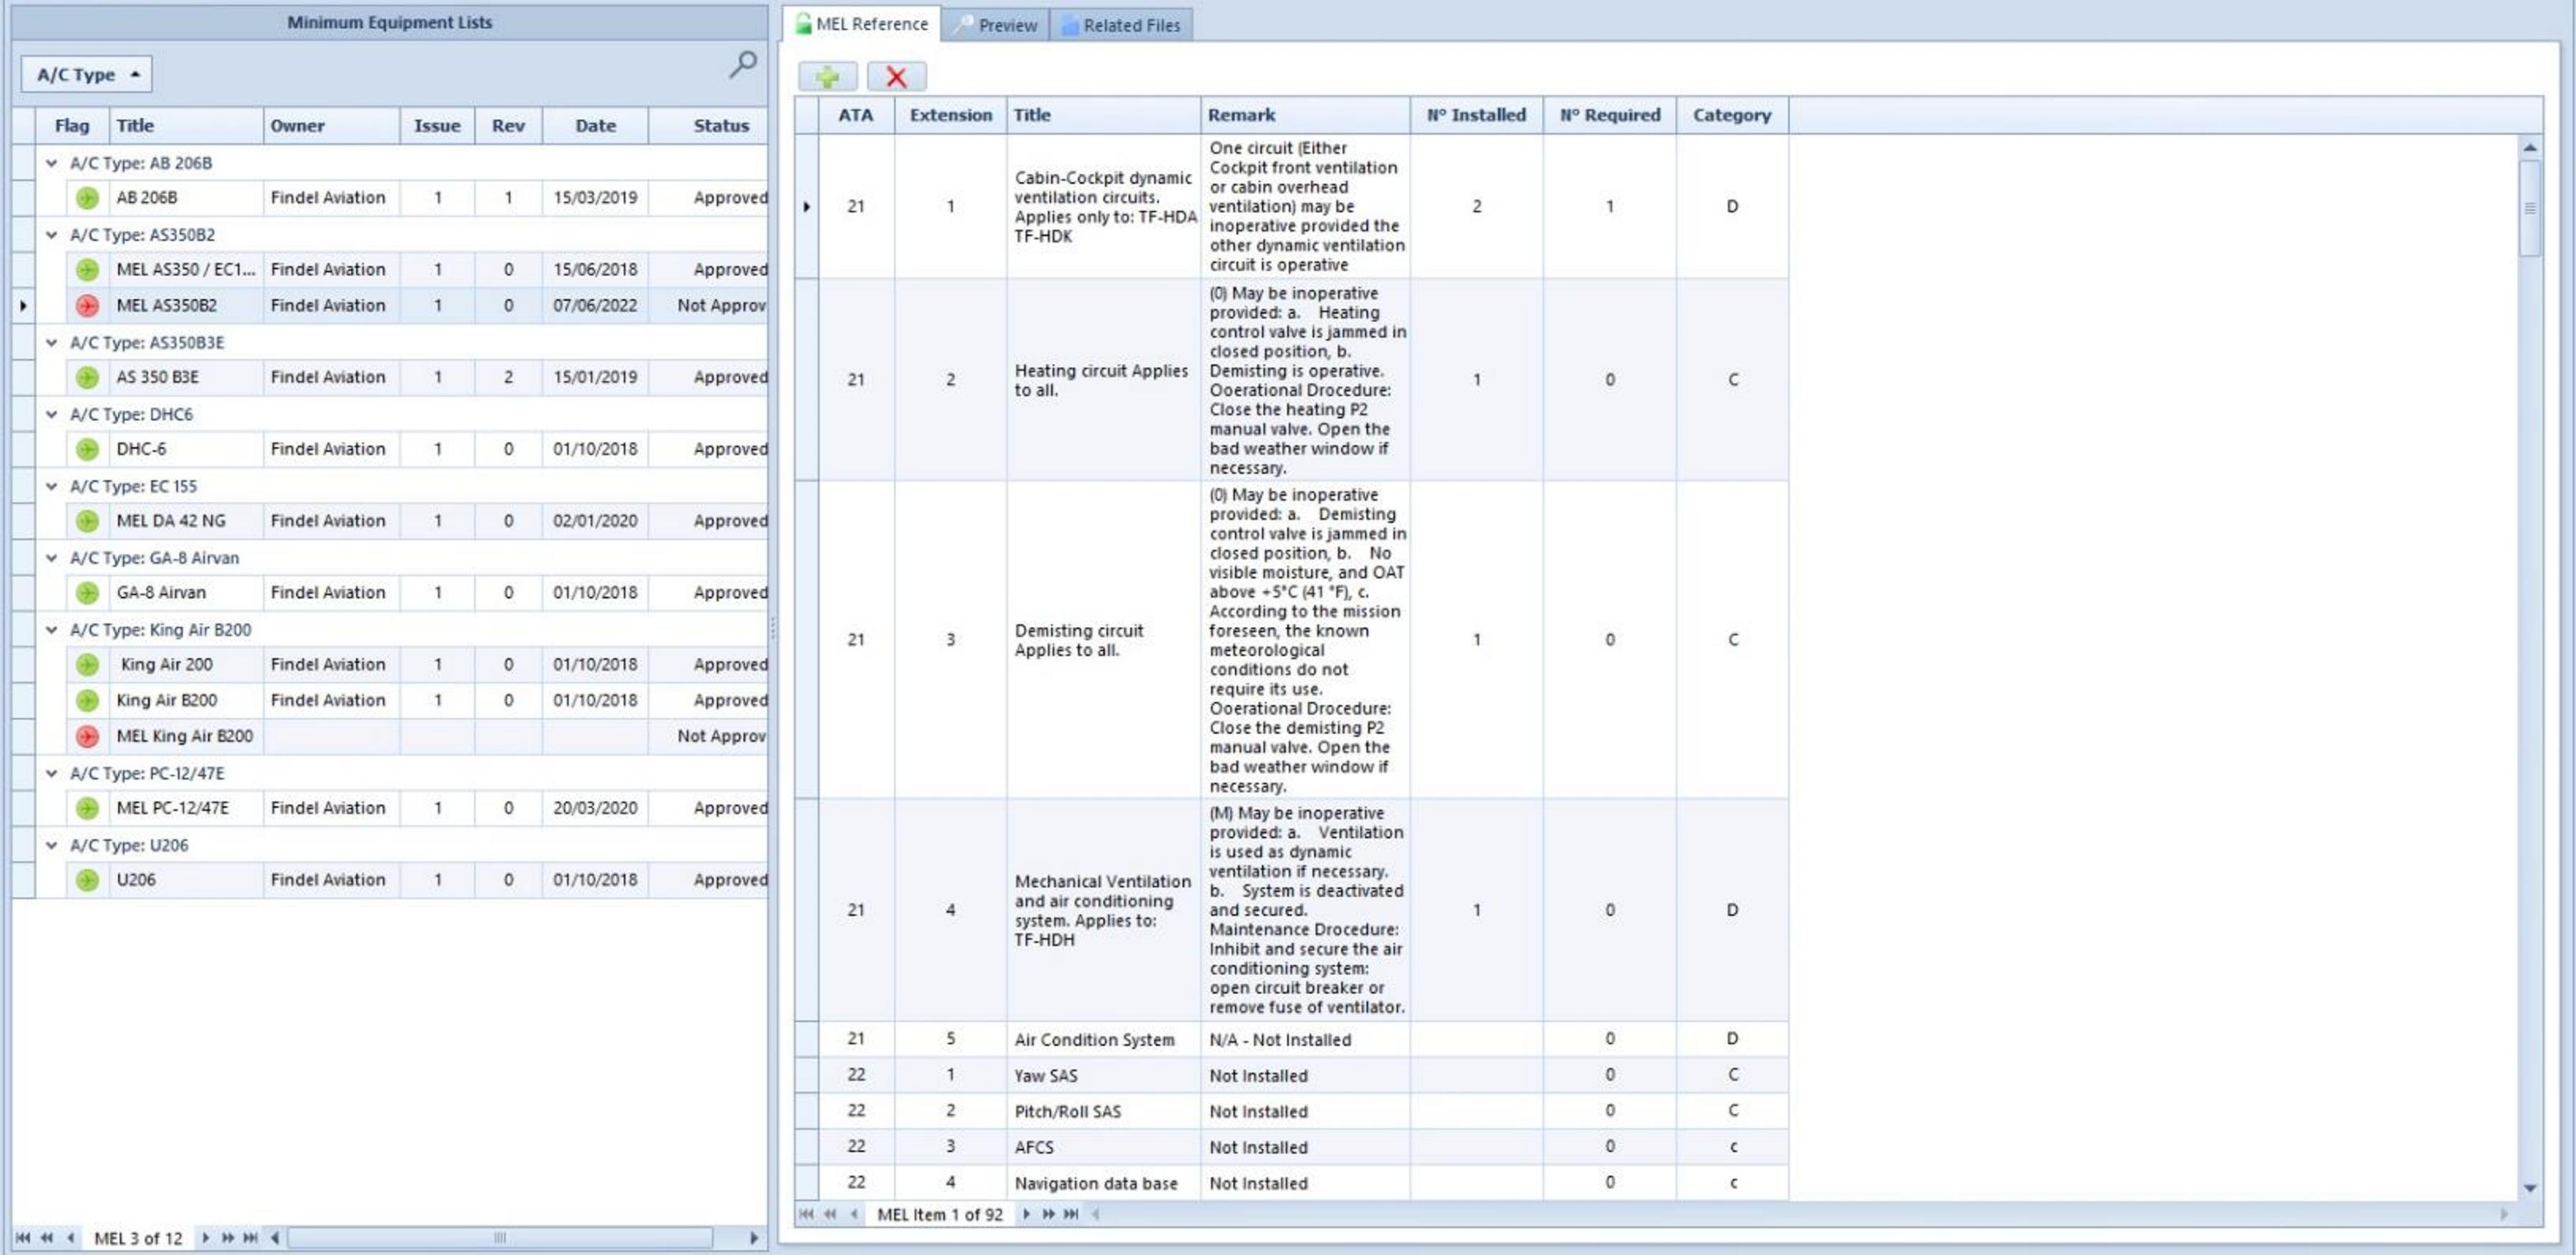The width and height of the screenshot is (2576, 1255).
Task: Sort by the Status column header
Action: pyautogui.click(x=709, y=126)
